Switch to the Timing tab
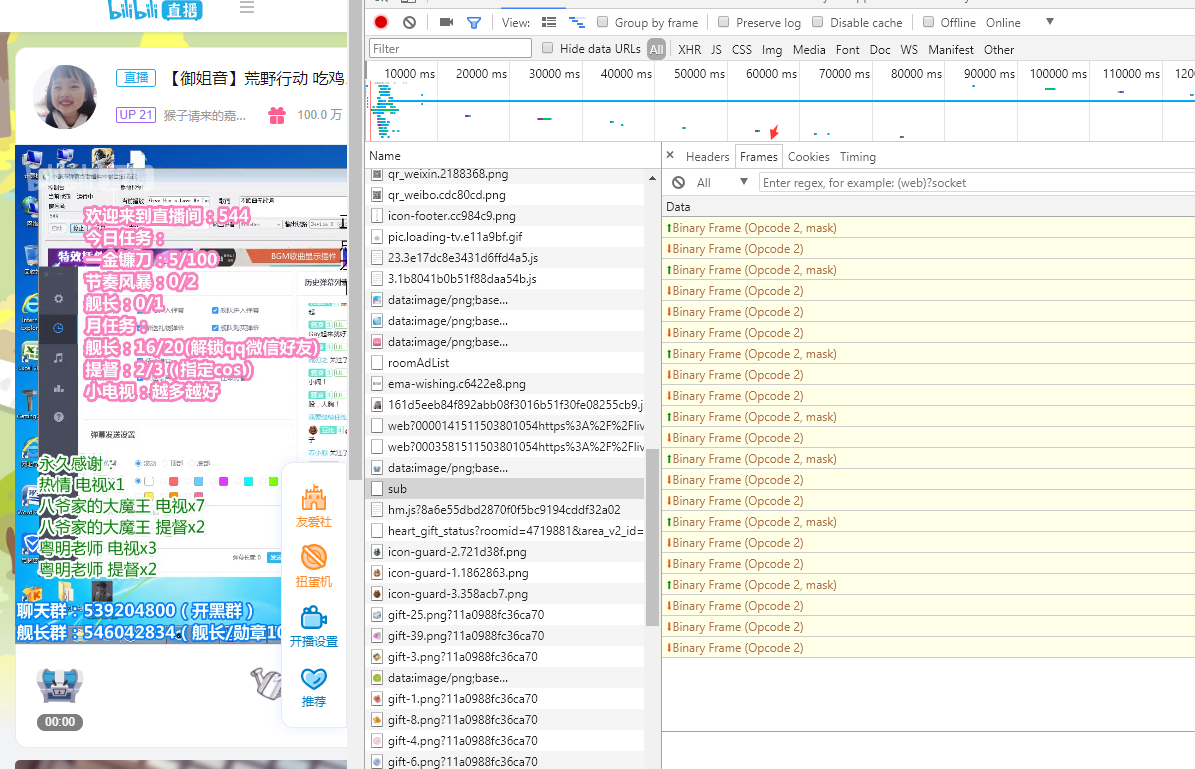This screenshot has width=1195, height=769. (x=857, y=157)
